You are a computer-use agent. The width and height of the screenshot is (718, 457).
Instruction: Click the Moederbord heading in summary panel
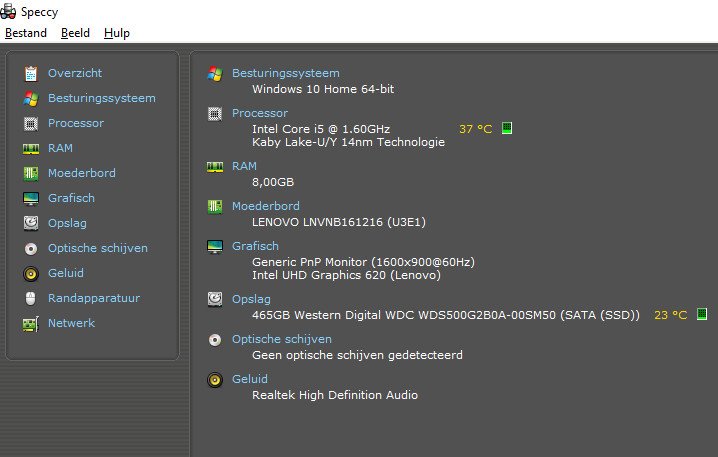266,206
